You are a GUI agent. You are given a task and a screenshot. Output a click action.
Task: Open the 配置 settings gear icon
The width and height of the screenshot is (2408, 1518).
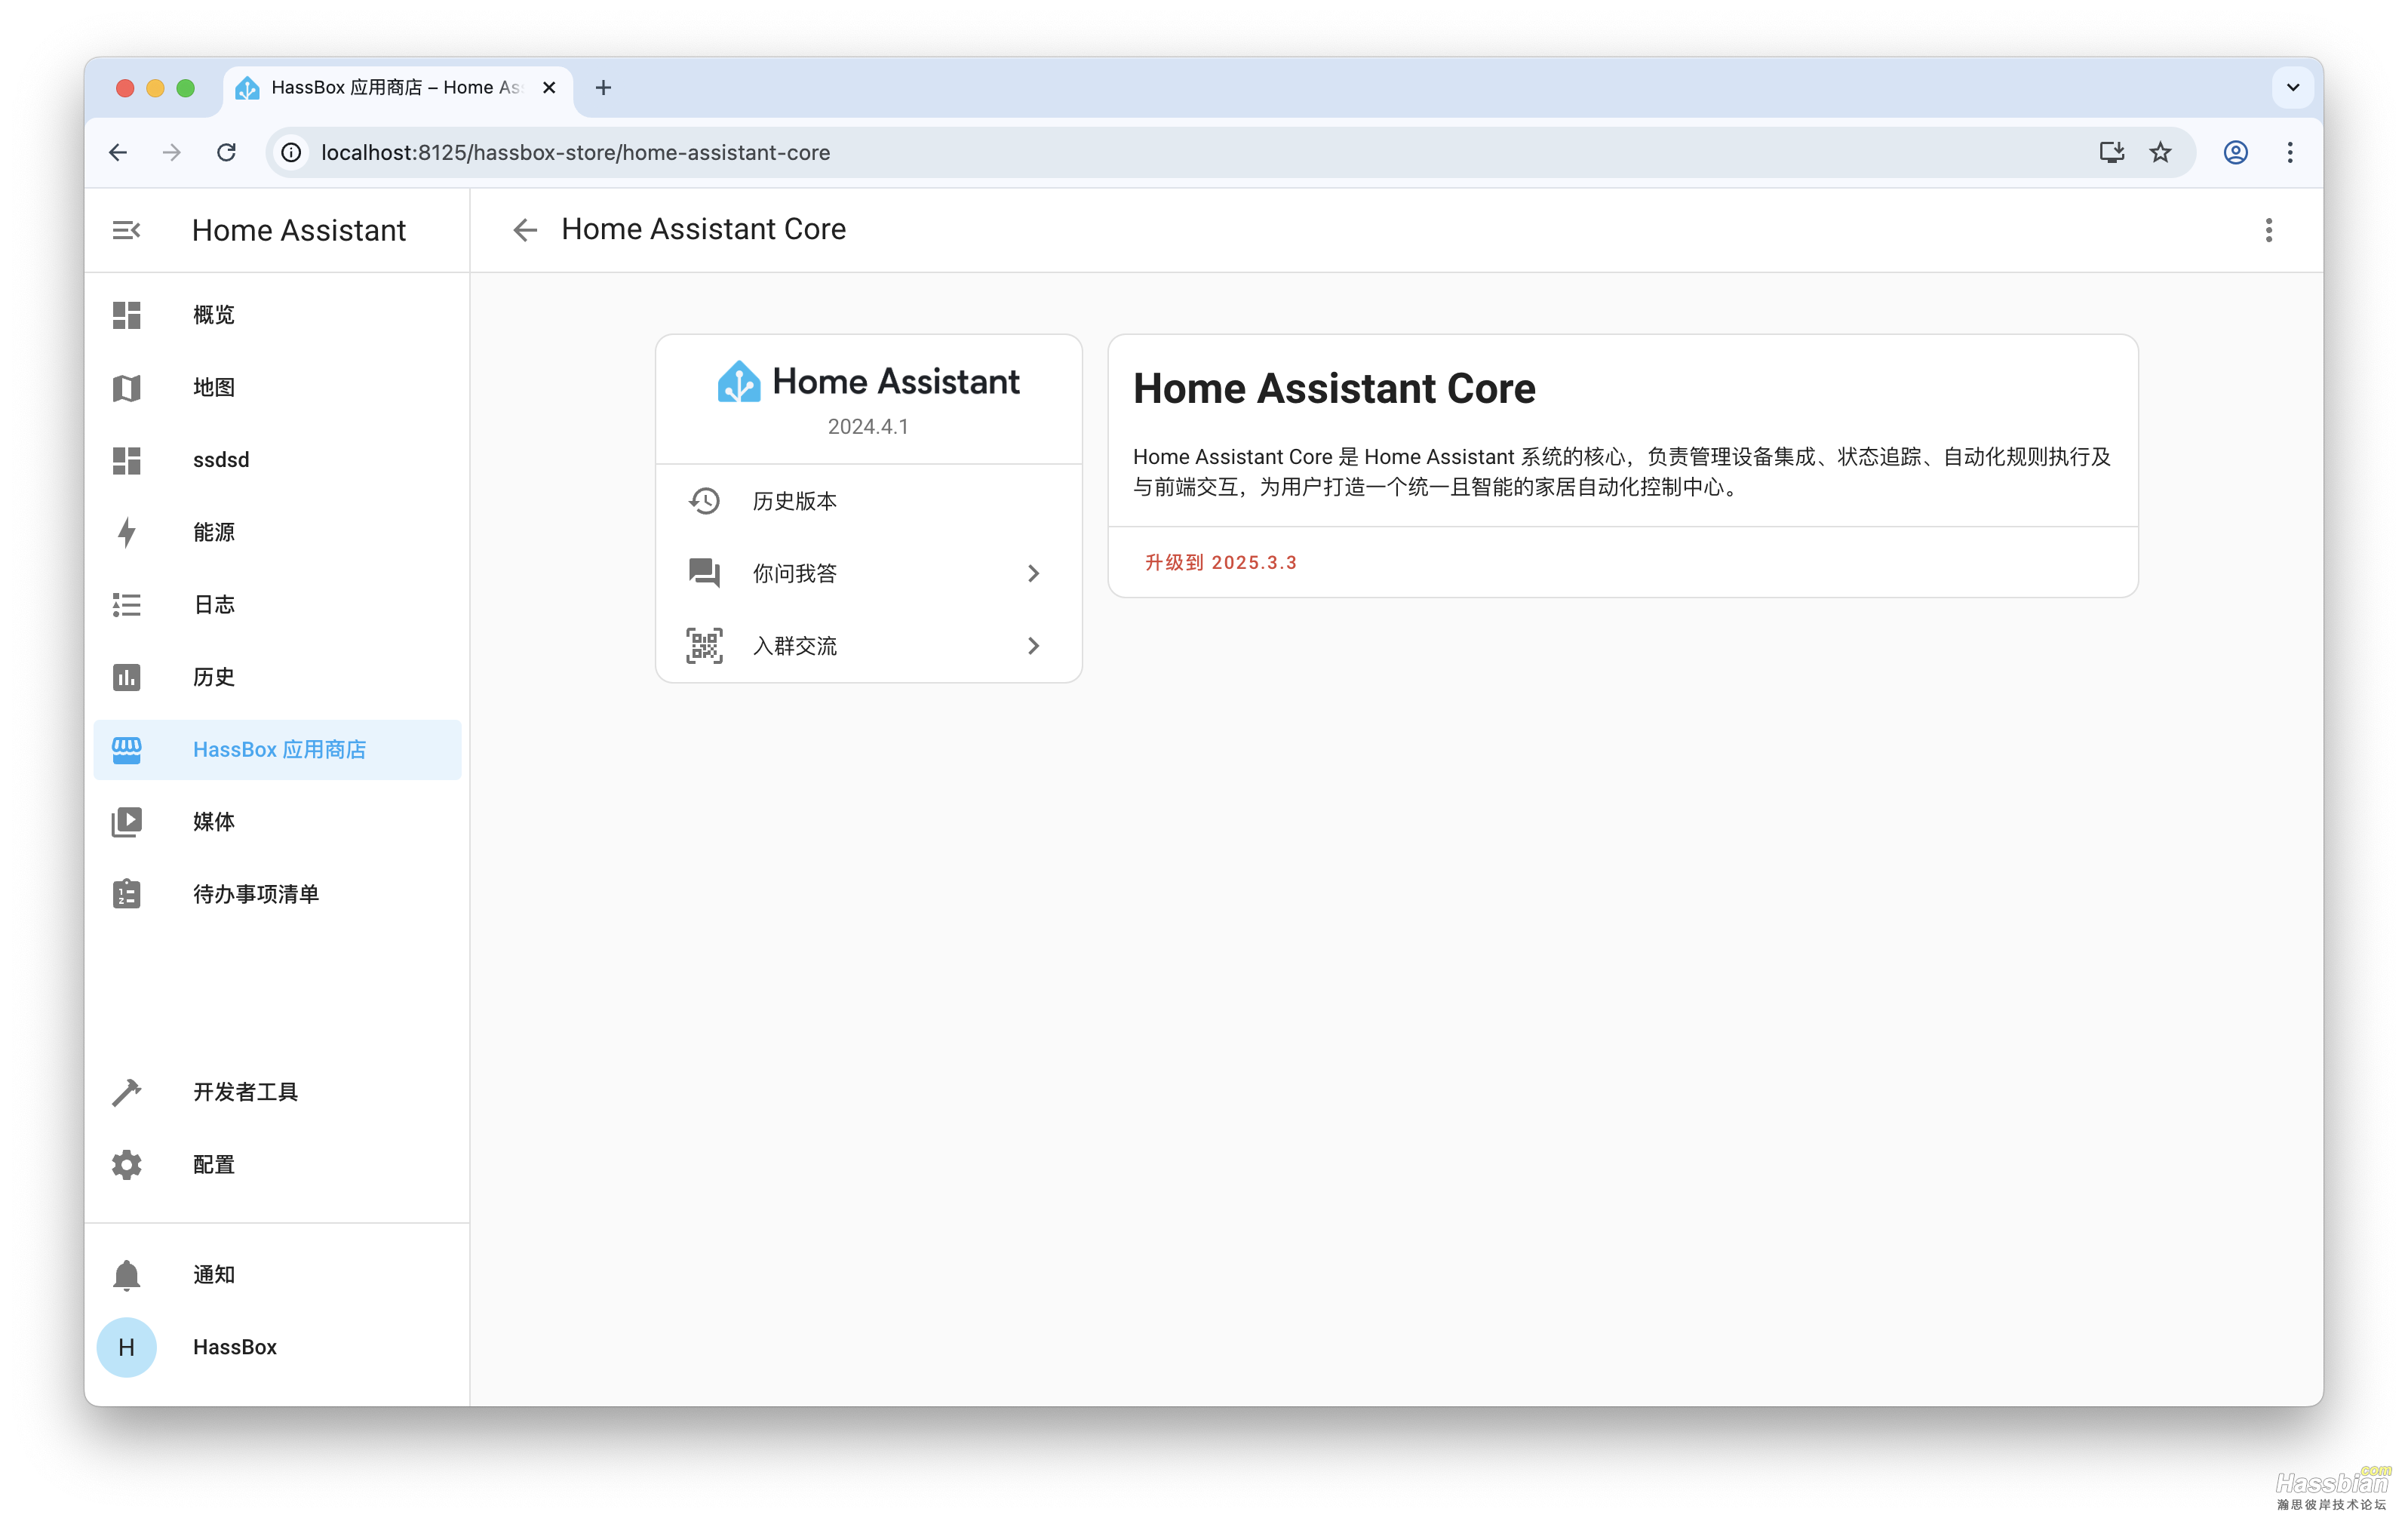tap(126, 1164)
